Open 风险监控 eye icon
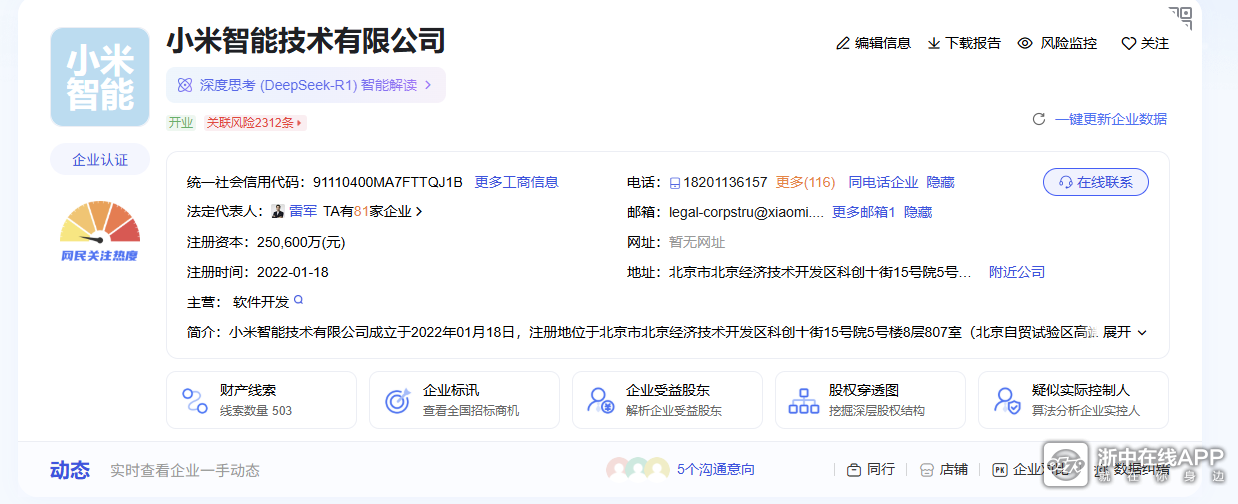 click(x=1025, y=43)
